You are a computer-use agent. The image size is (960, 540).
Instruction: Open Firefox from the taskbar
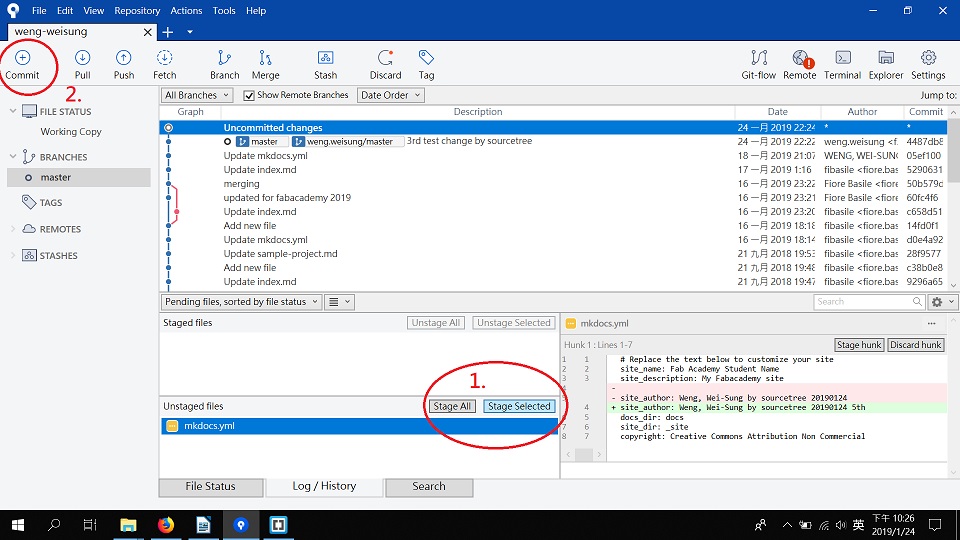165,525
